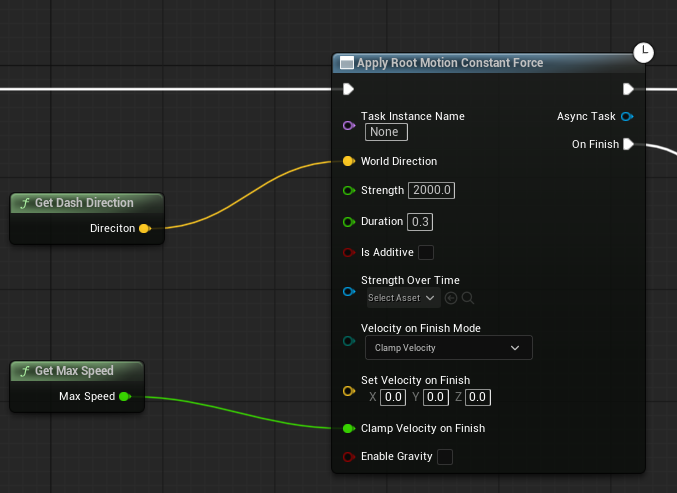Click the Set Velocity Y value field
677x493 pixels.
(x=436, y=397)
